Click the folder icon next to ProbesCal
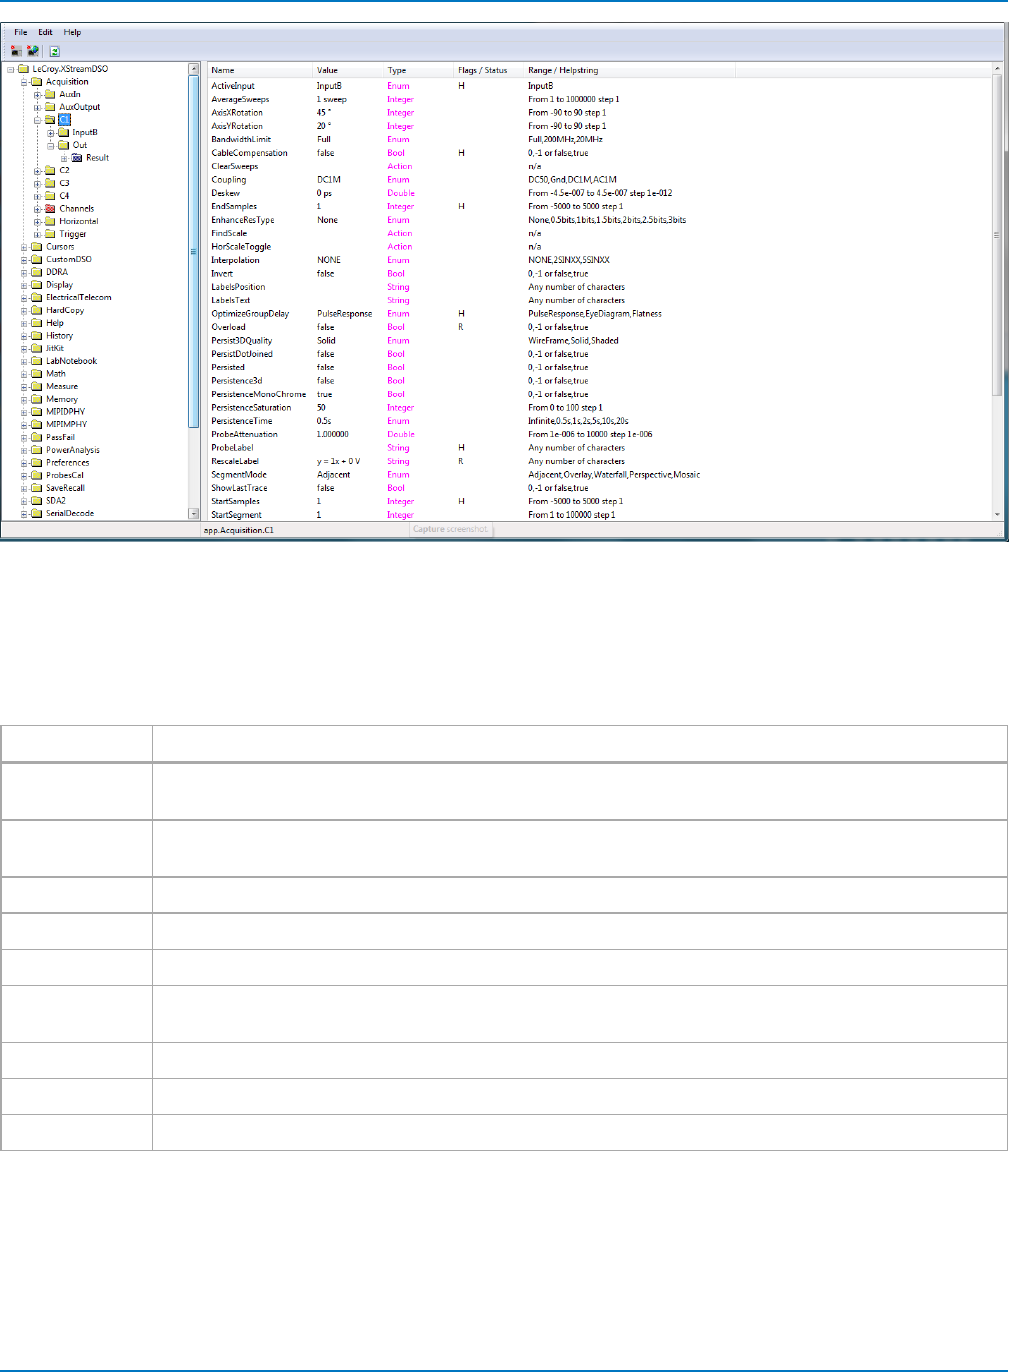The width and height of the screenshot is (1009, 1372). coord(37,475)
